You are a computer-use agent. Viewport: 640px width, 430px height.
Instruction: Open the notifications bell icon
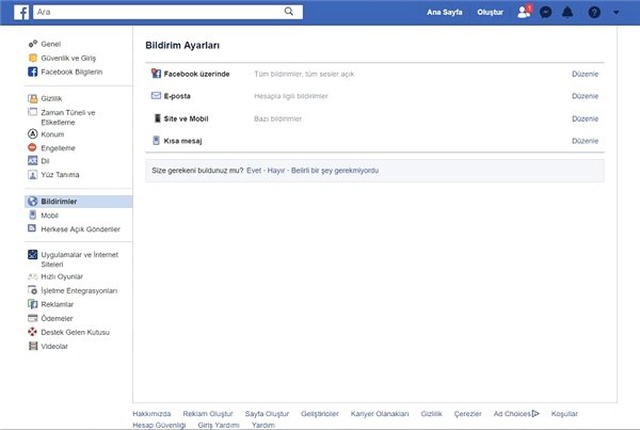point(567,12)
